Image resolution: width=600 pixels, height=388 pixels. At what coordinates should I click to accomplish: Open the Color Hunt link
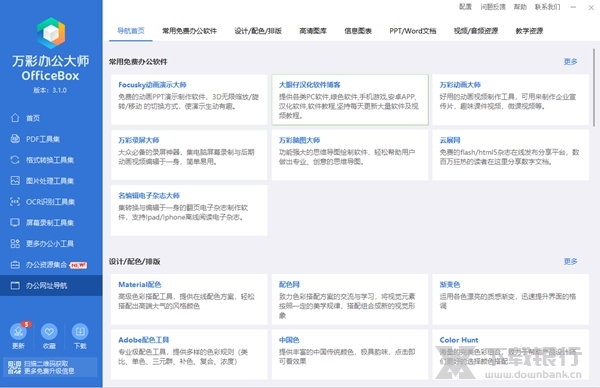[x=459, y=340]
